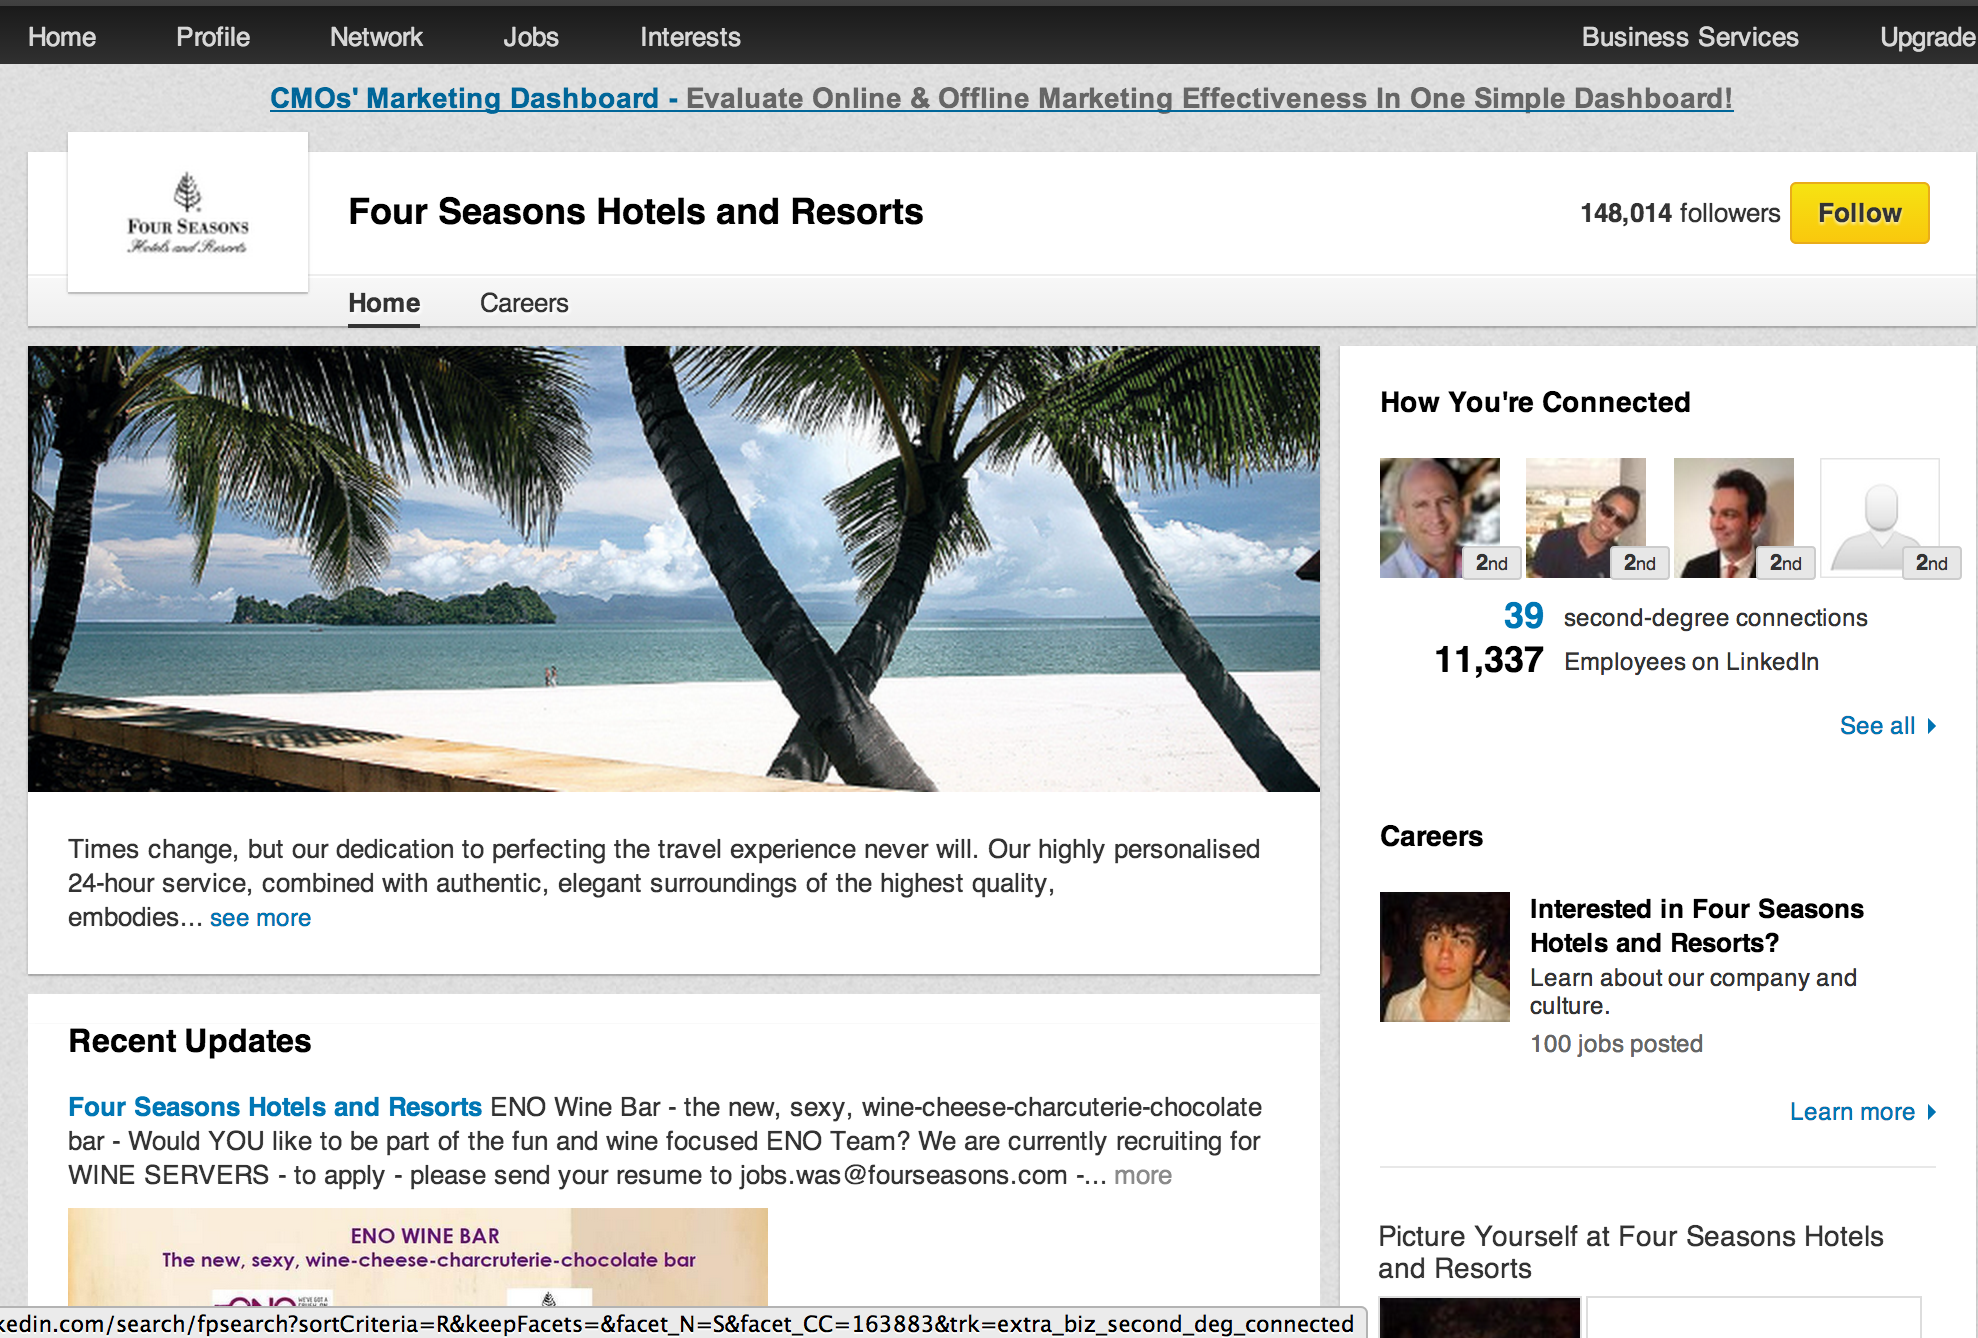The width and height of the screenshot is (1978, 1338).
Task: Open the Network menu
Action: 376,37
